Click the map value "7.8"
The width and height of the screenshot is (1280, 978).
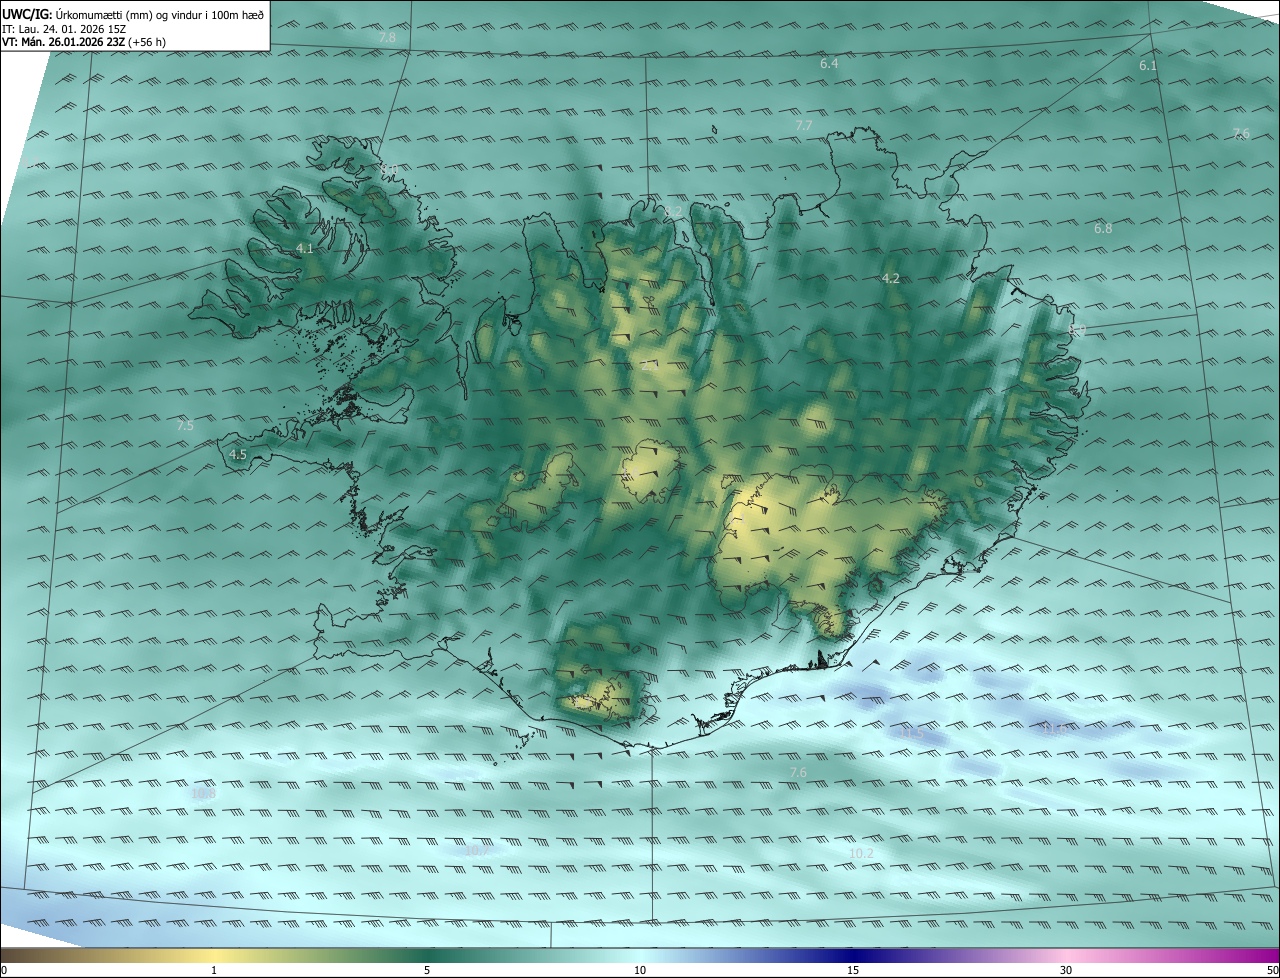click(387, 37)
